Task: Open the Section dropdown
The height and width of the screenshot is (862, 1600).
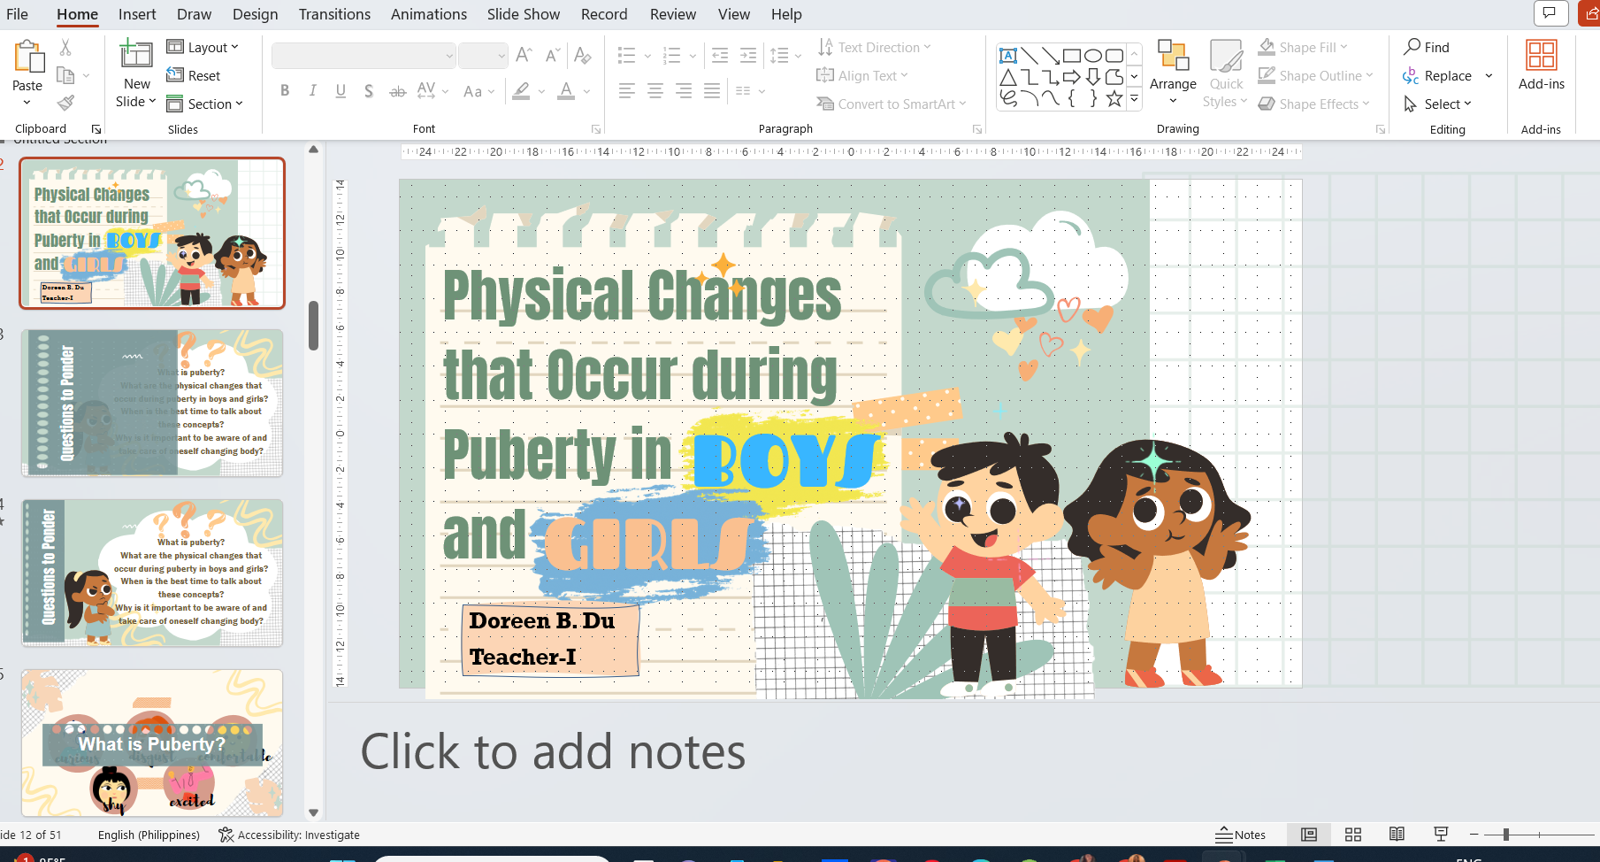Action: click(x=204, y=103)
